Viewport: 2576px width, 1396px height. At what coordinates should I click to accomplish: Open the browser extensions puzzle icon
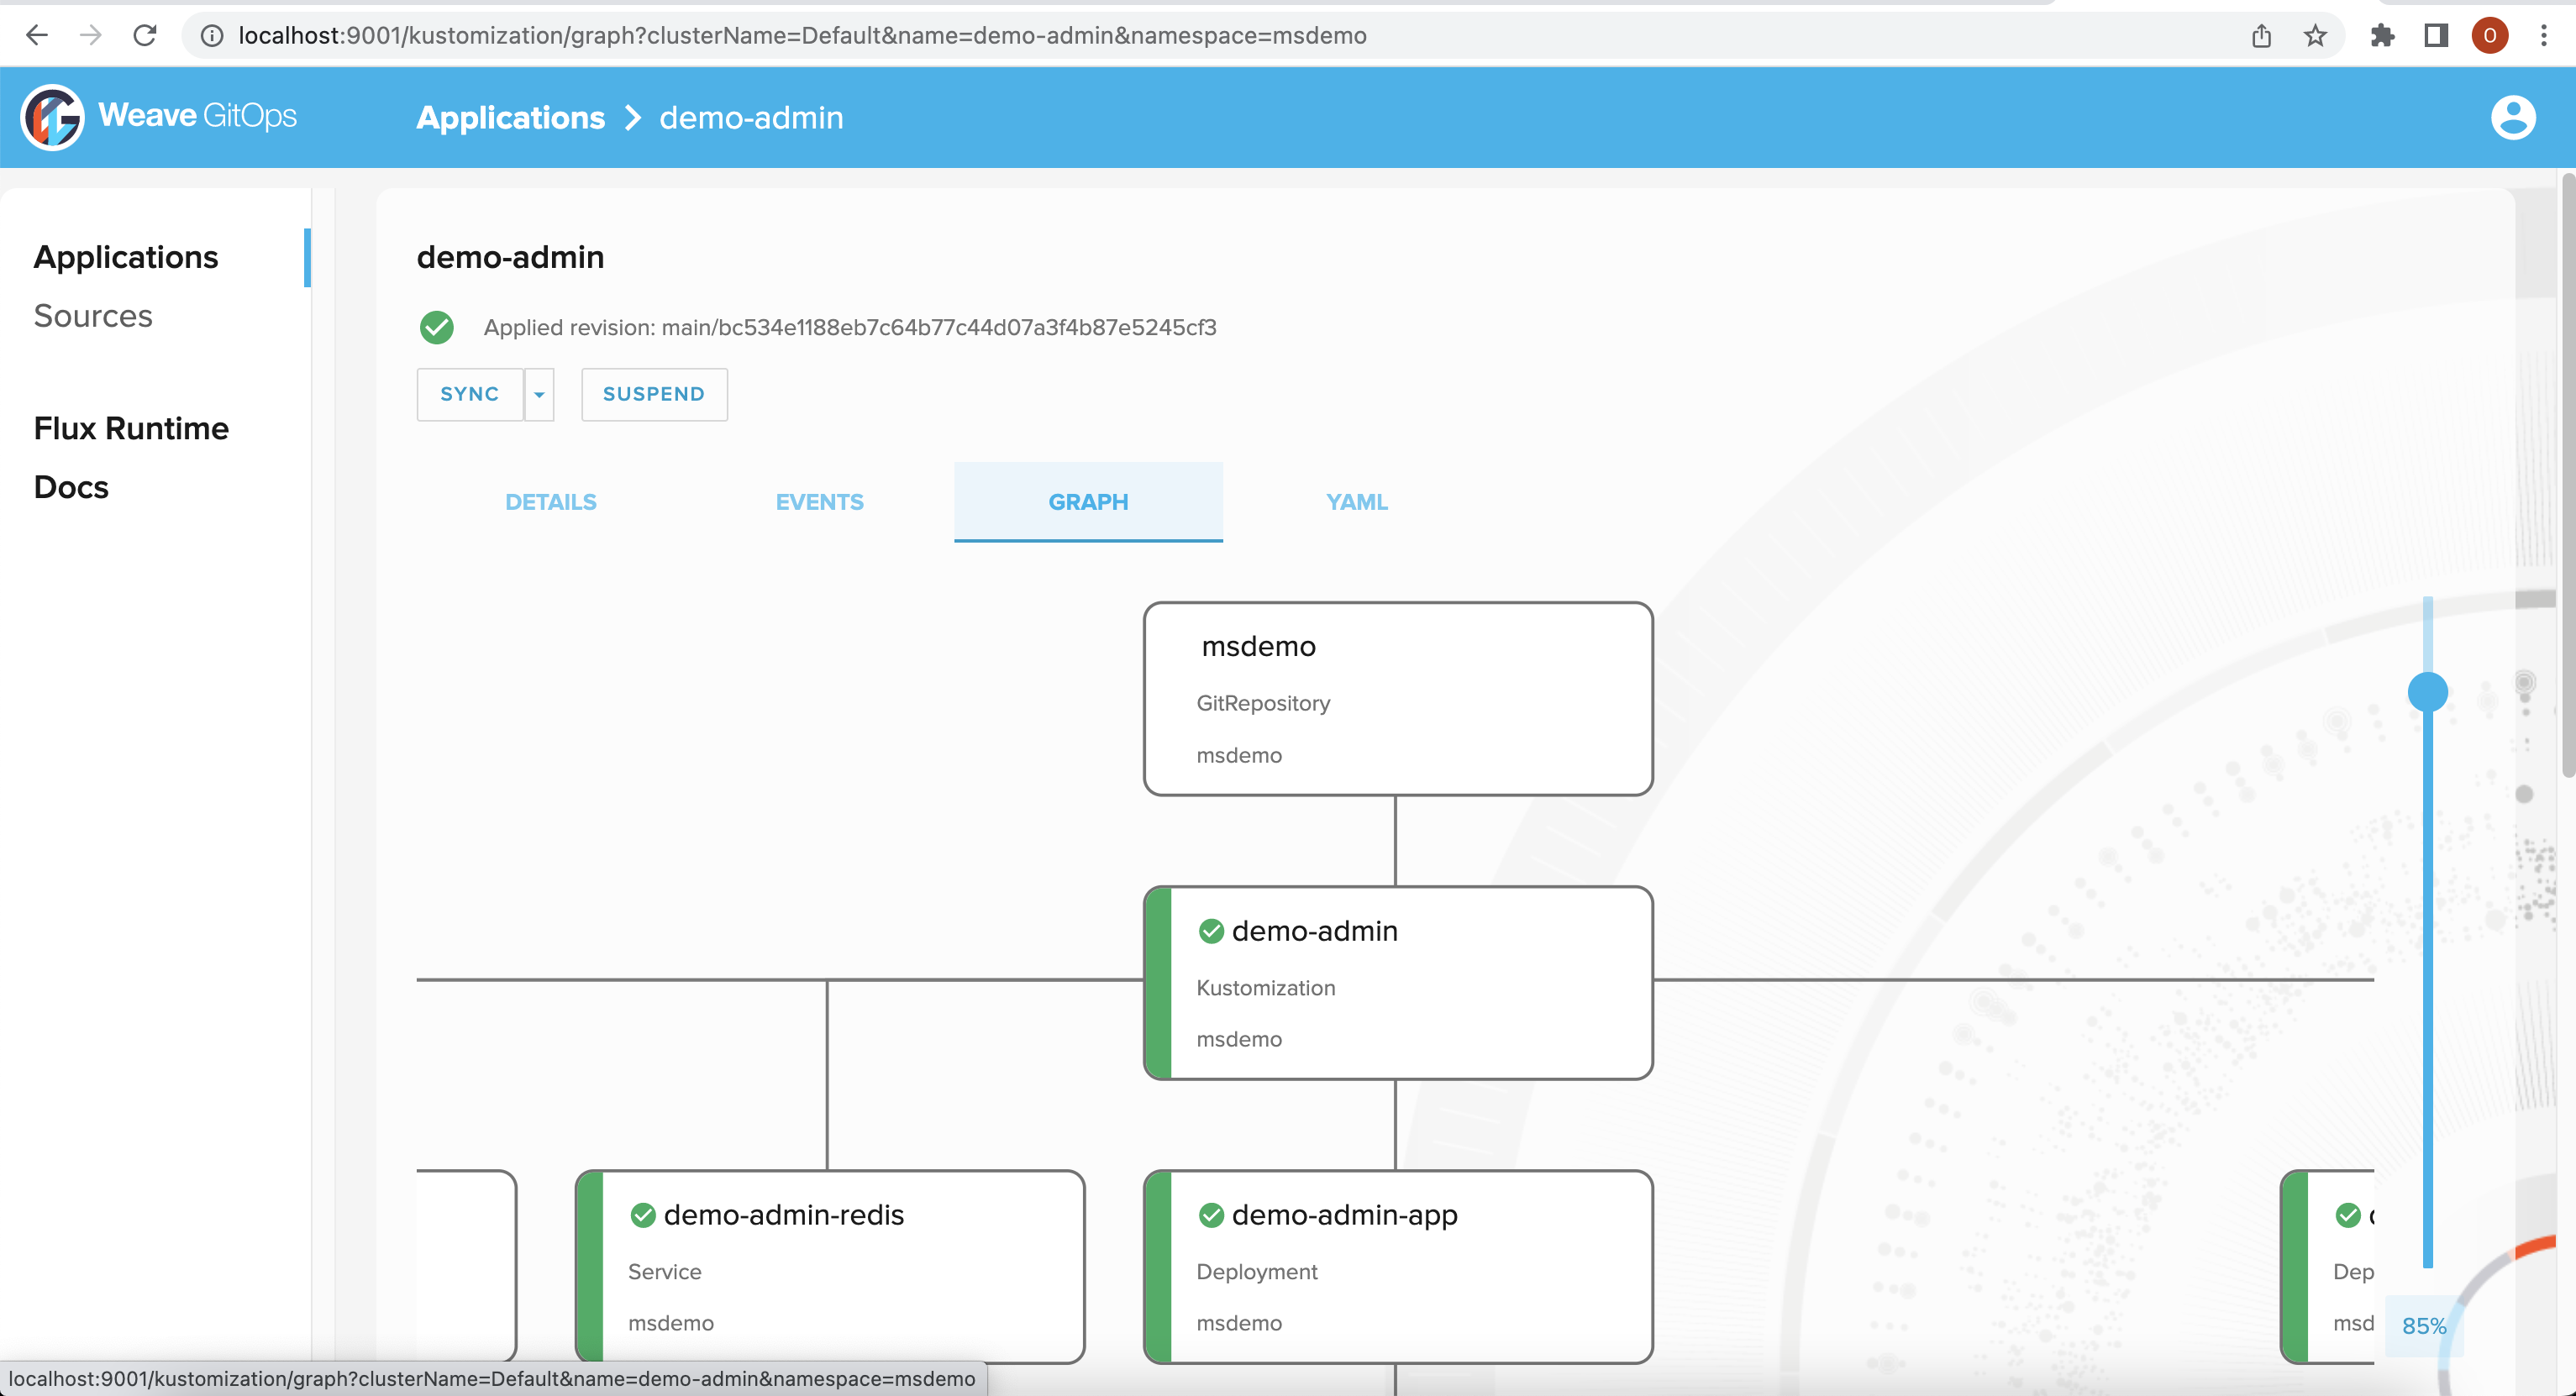[2382, 36]
